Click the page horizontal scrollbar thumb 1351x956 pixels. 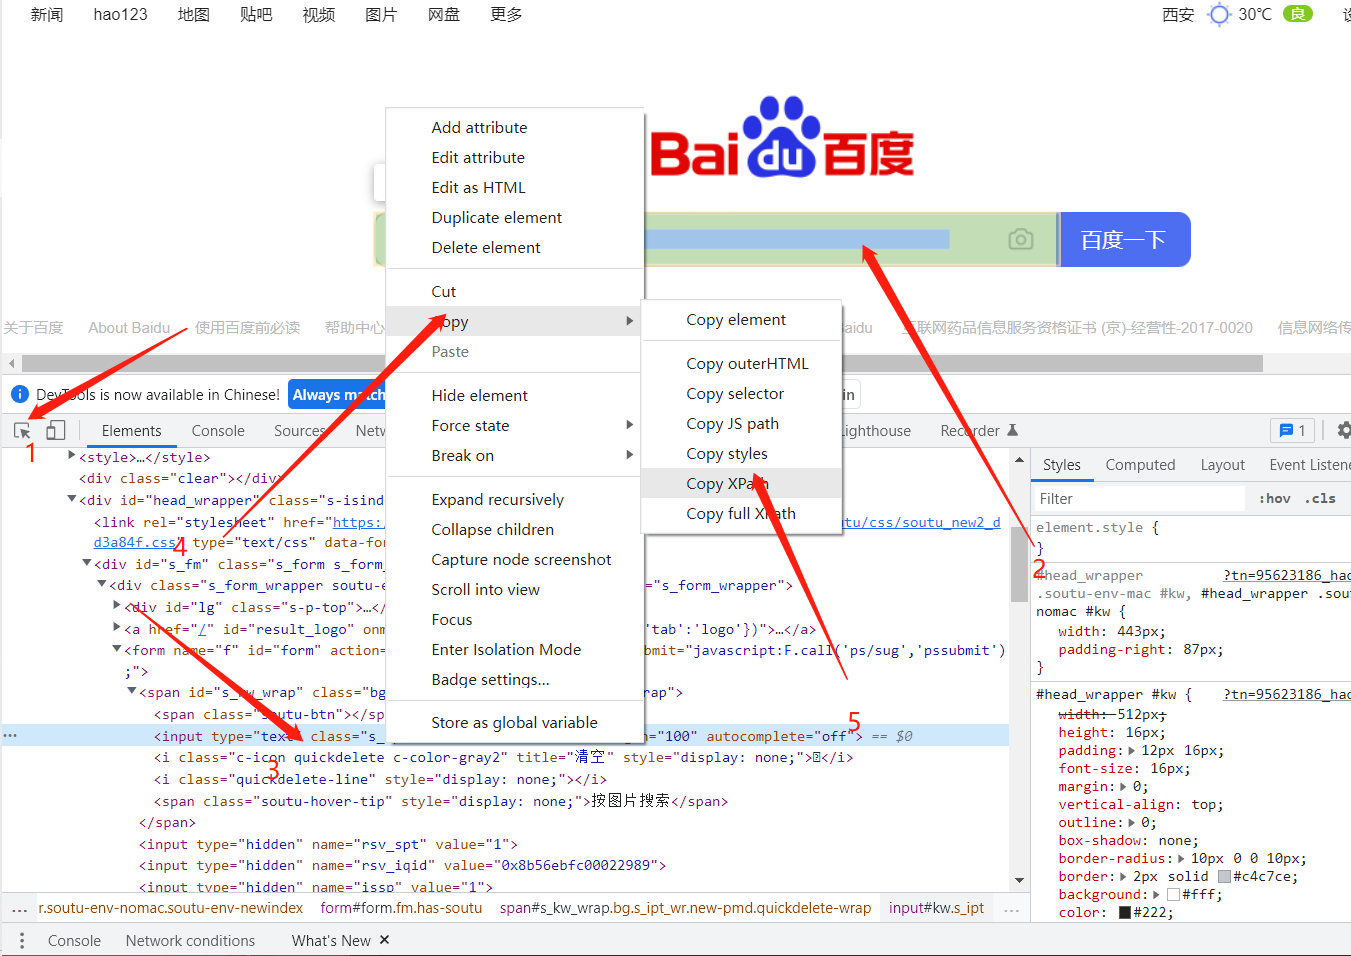point(642,363)
